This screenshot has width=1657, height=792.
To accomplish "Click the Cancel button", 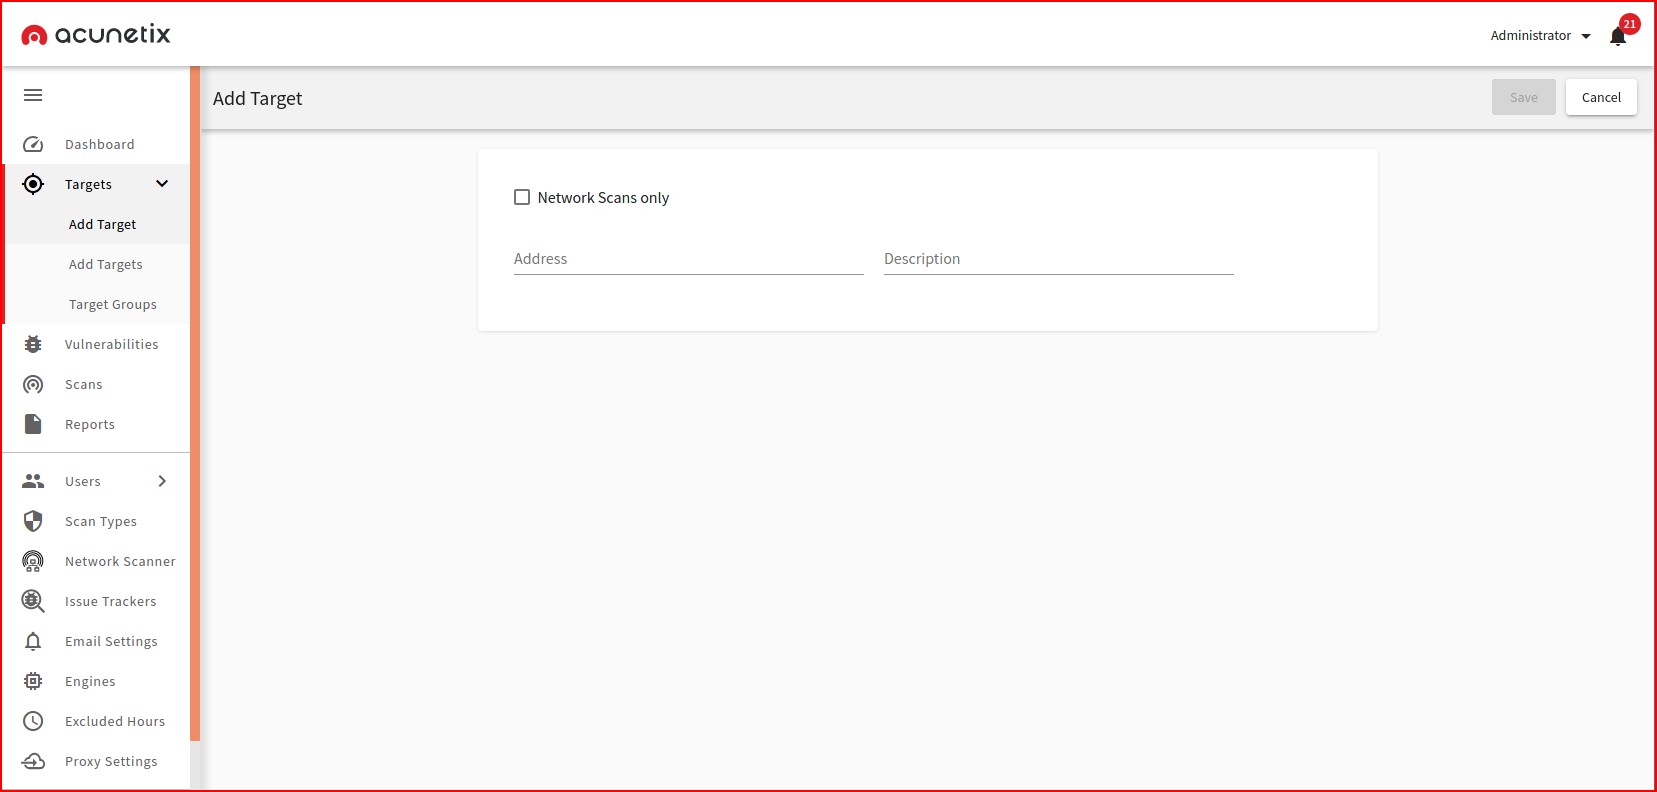I will (1601, 97).
